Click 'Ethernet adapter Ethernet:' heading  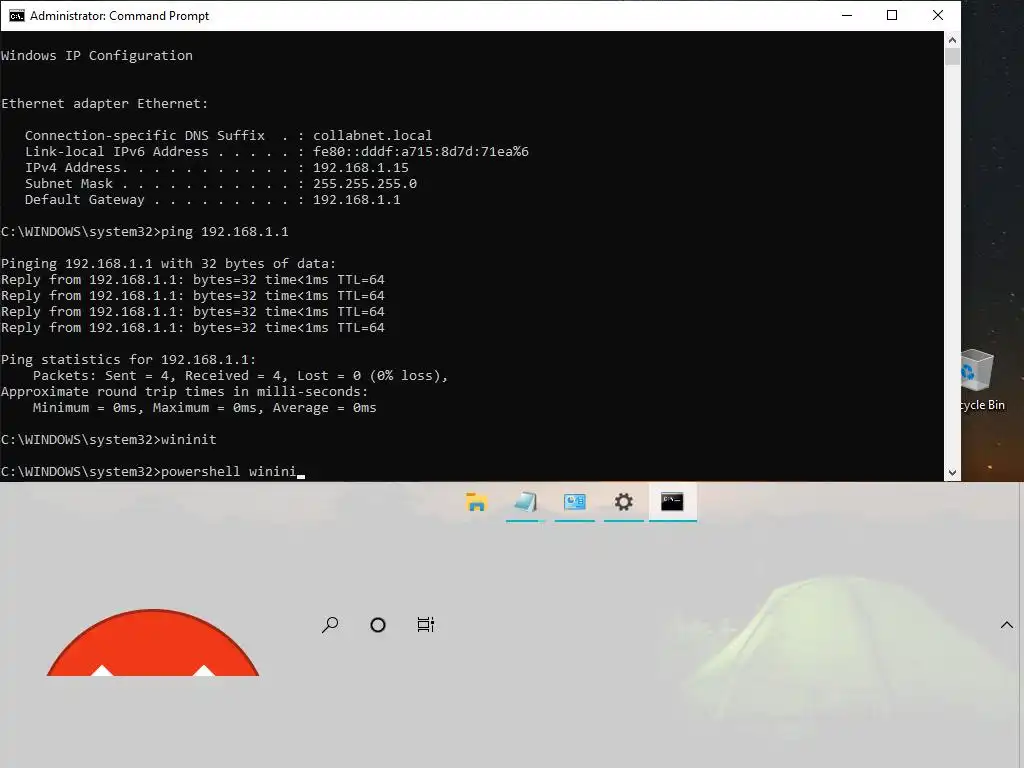[x=104, y=104]
